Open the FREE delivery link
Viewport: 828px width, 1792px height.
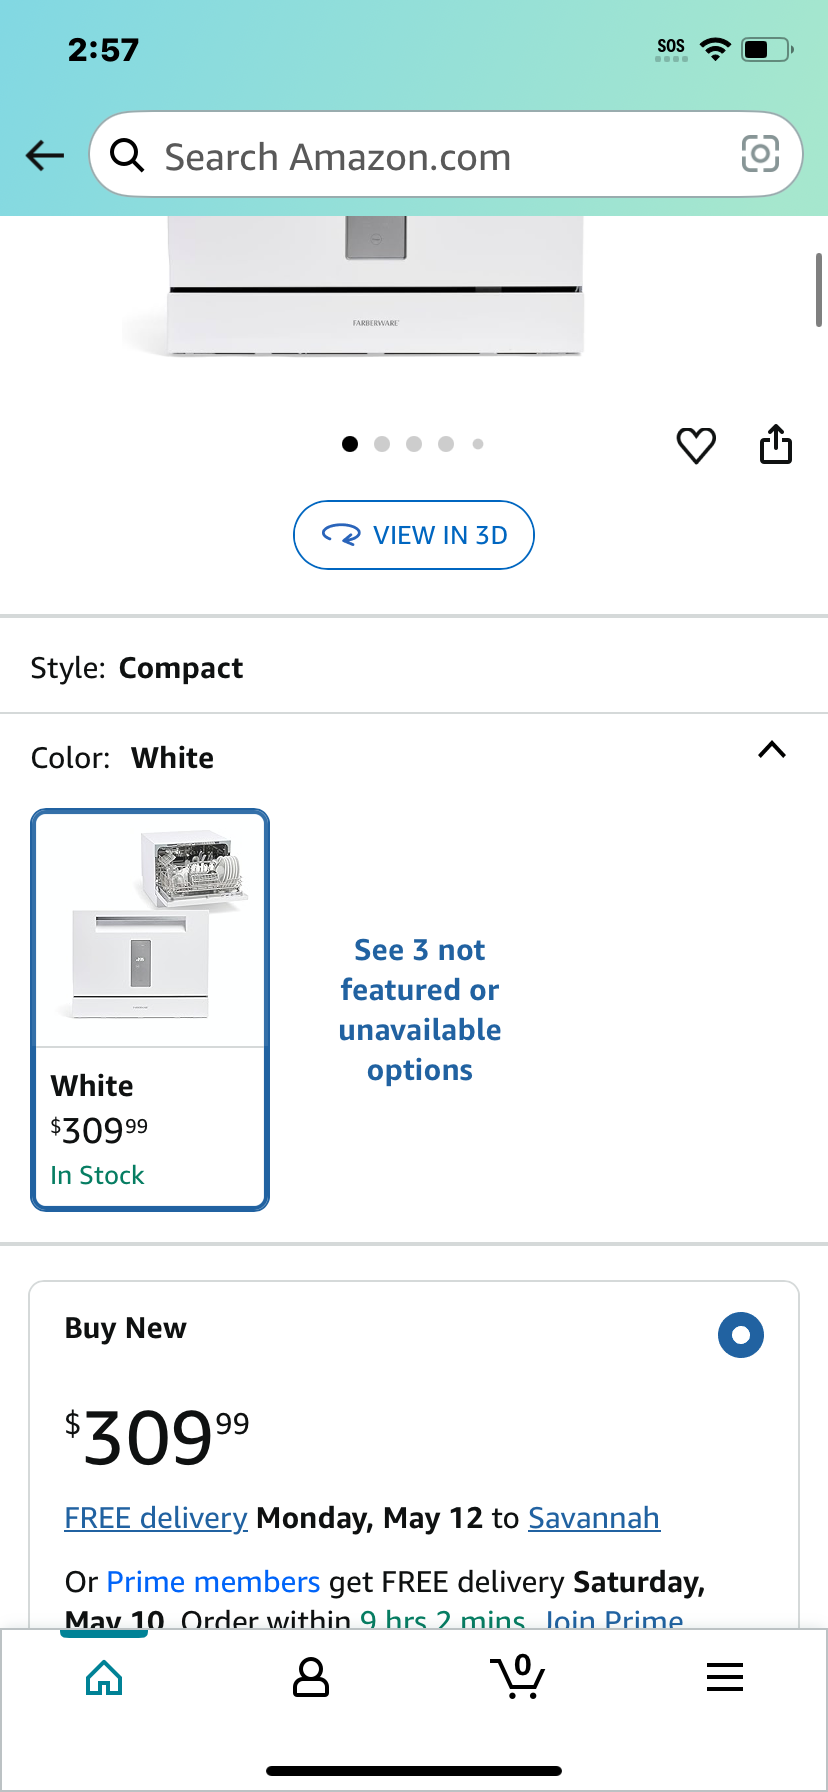pyautogui.click(x=156, y=1518)
